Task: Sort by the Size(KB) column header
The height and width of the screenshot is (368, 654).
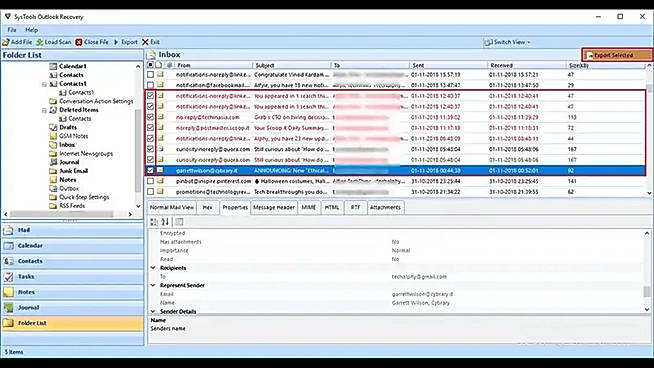Action: click(x=606, y=65)
